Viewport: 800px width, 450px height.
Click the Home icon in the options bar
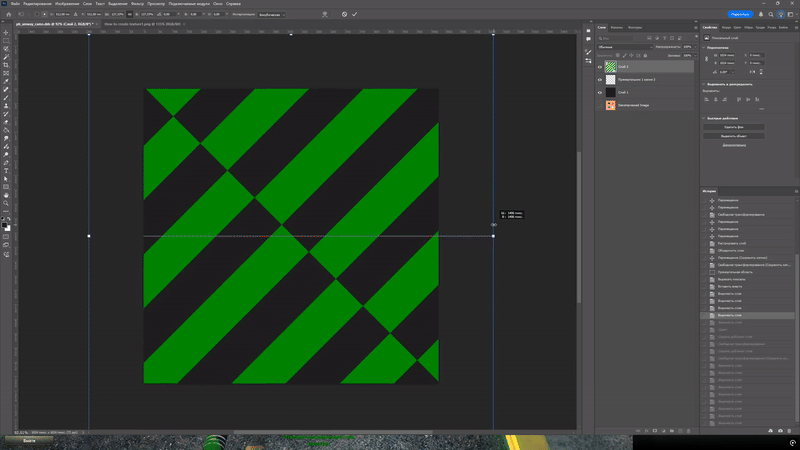coord(7,15)
